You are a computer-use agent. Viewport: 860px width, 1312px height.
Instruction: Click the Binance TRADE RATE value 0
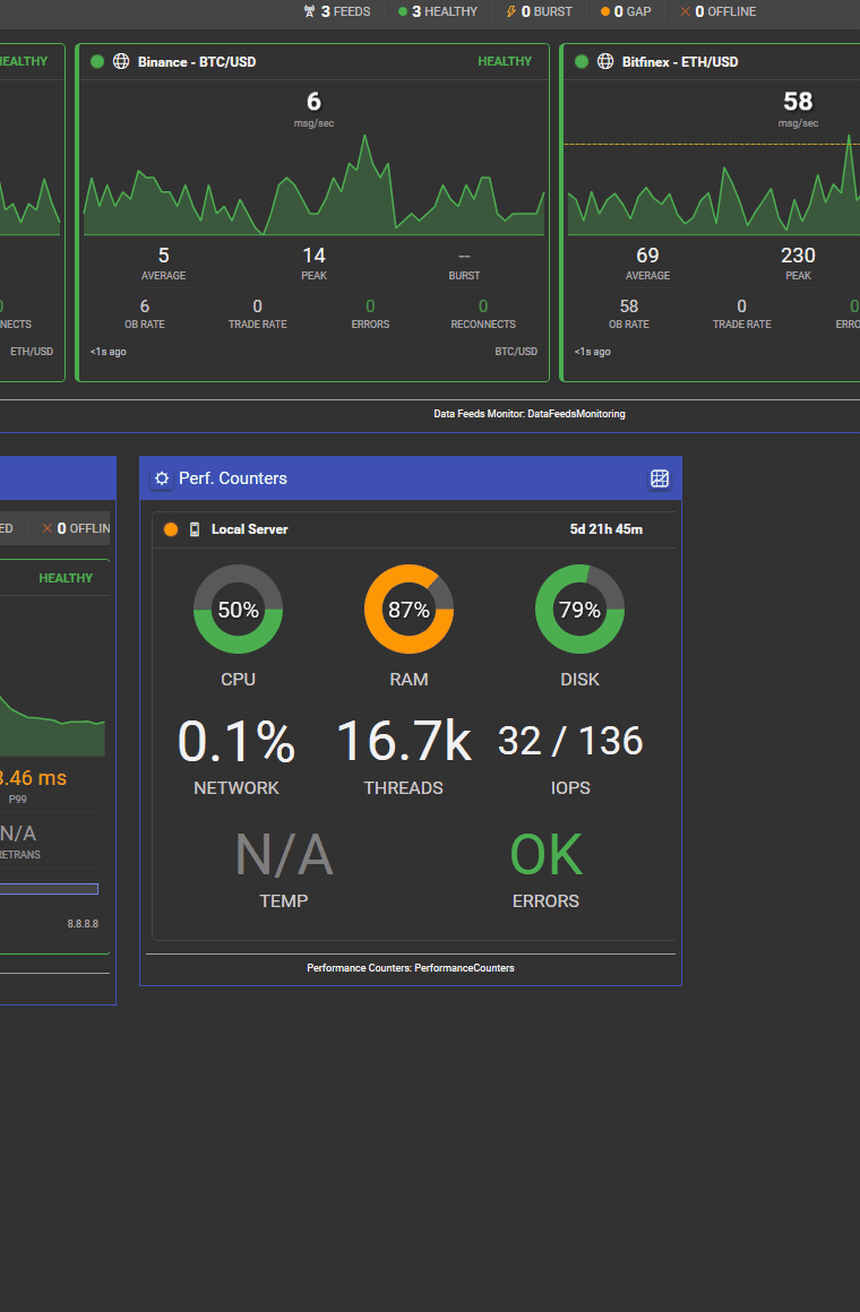(258, 306)
